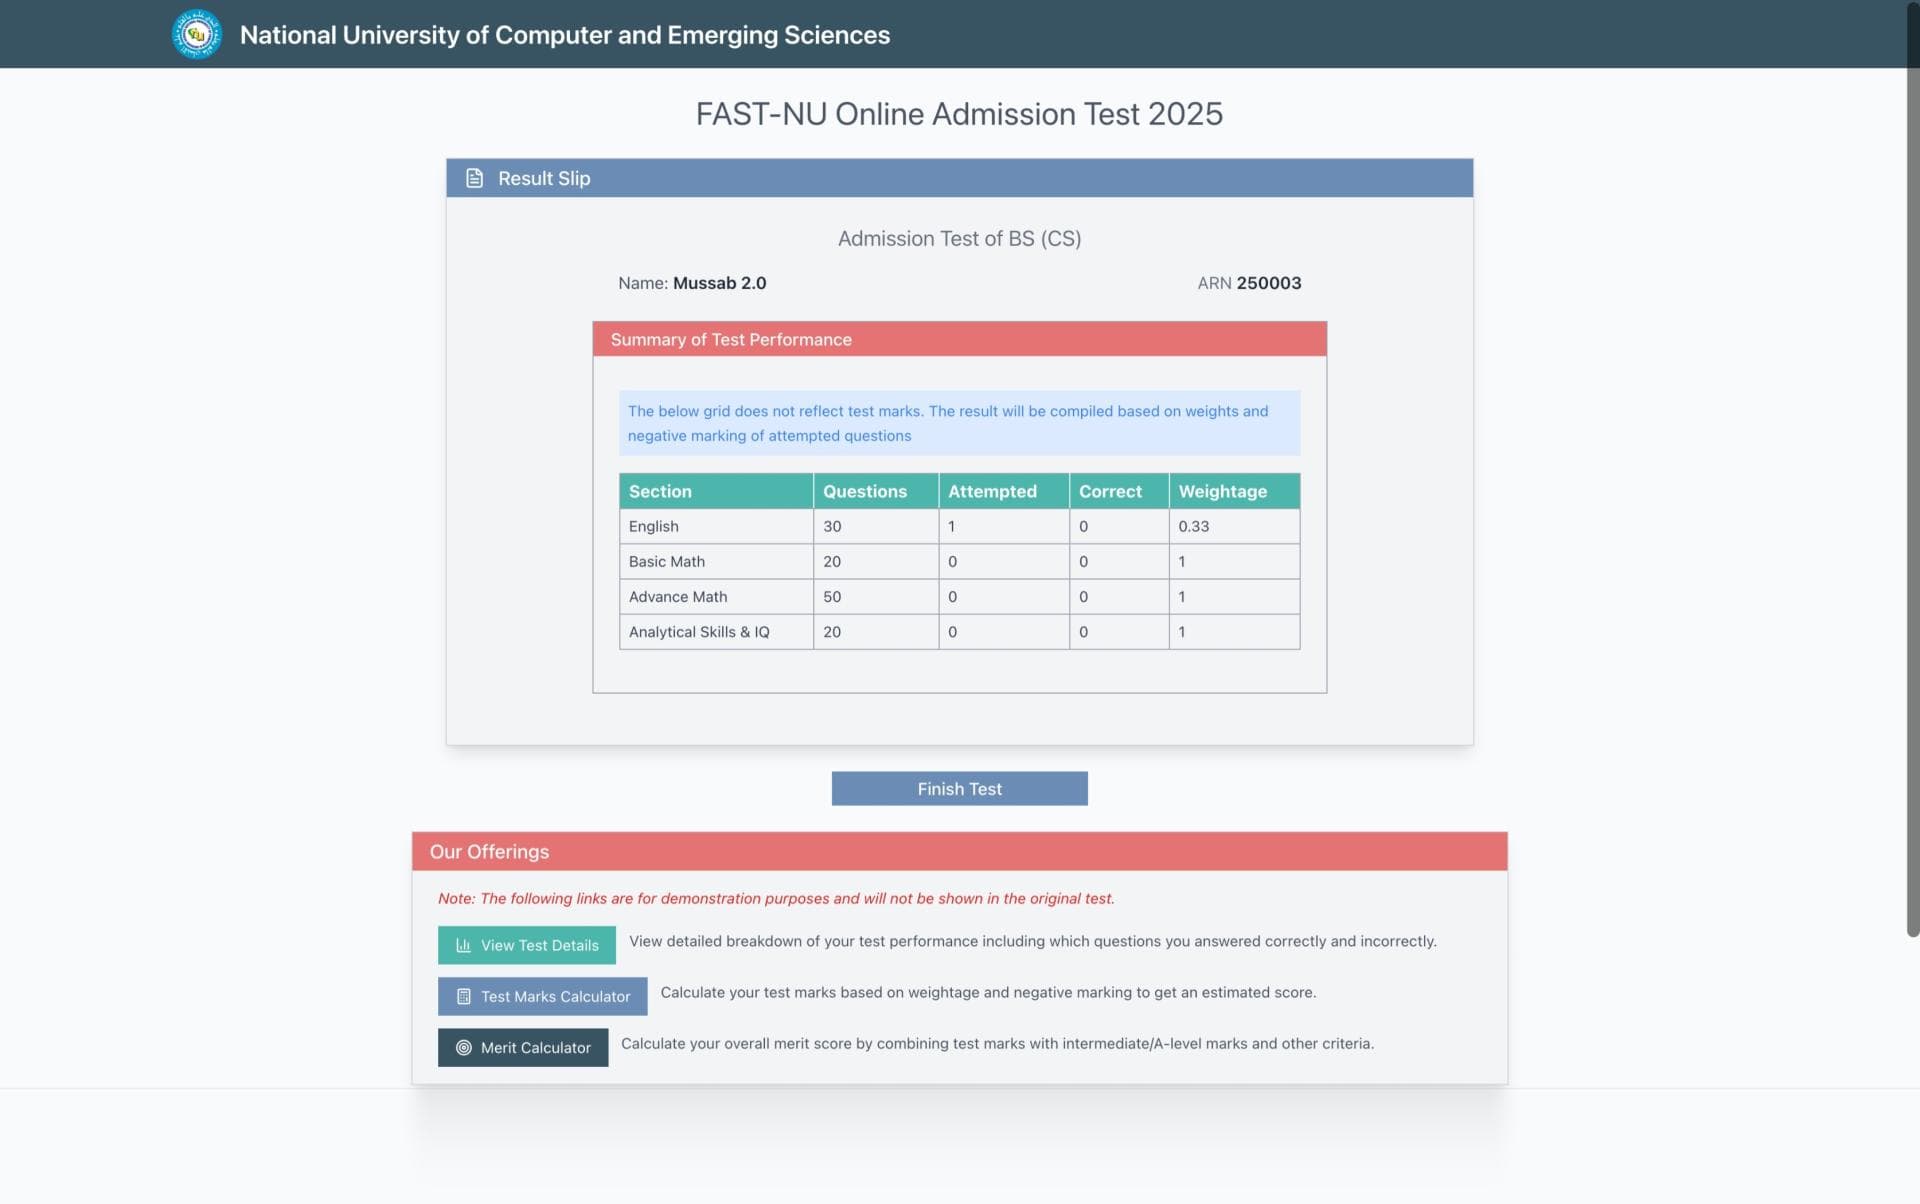This screenshot has height=1204, width=1920.
Task: Click the FAST-NU Online Admission Test 2025 title
Action: coord(959,114)
